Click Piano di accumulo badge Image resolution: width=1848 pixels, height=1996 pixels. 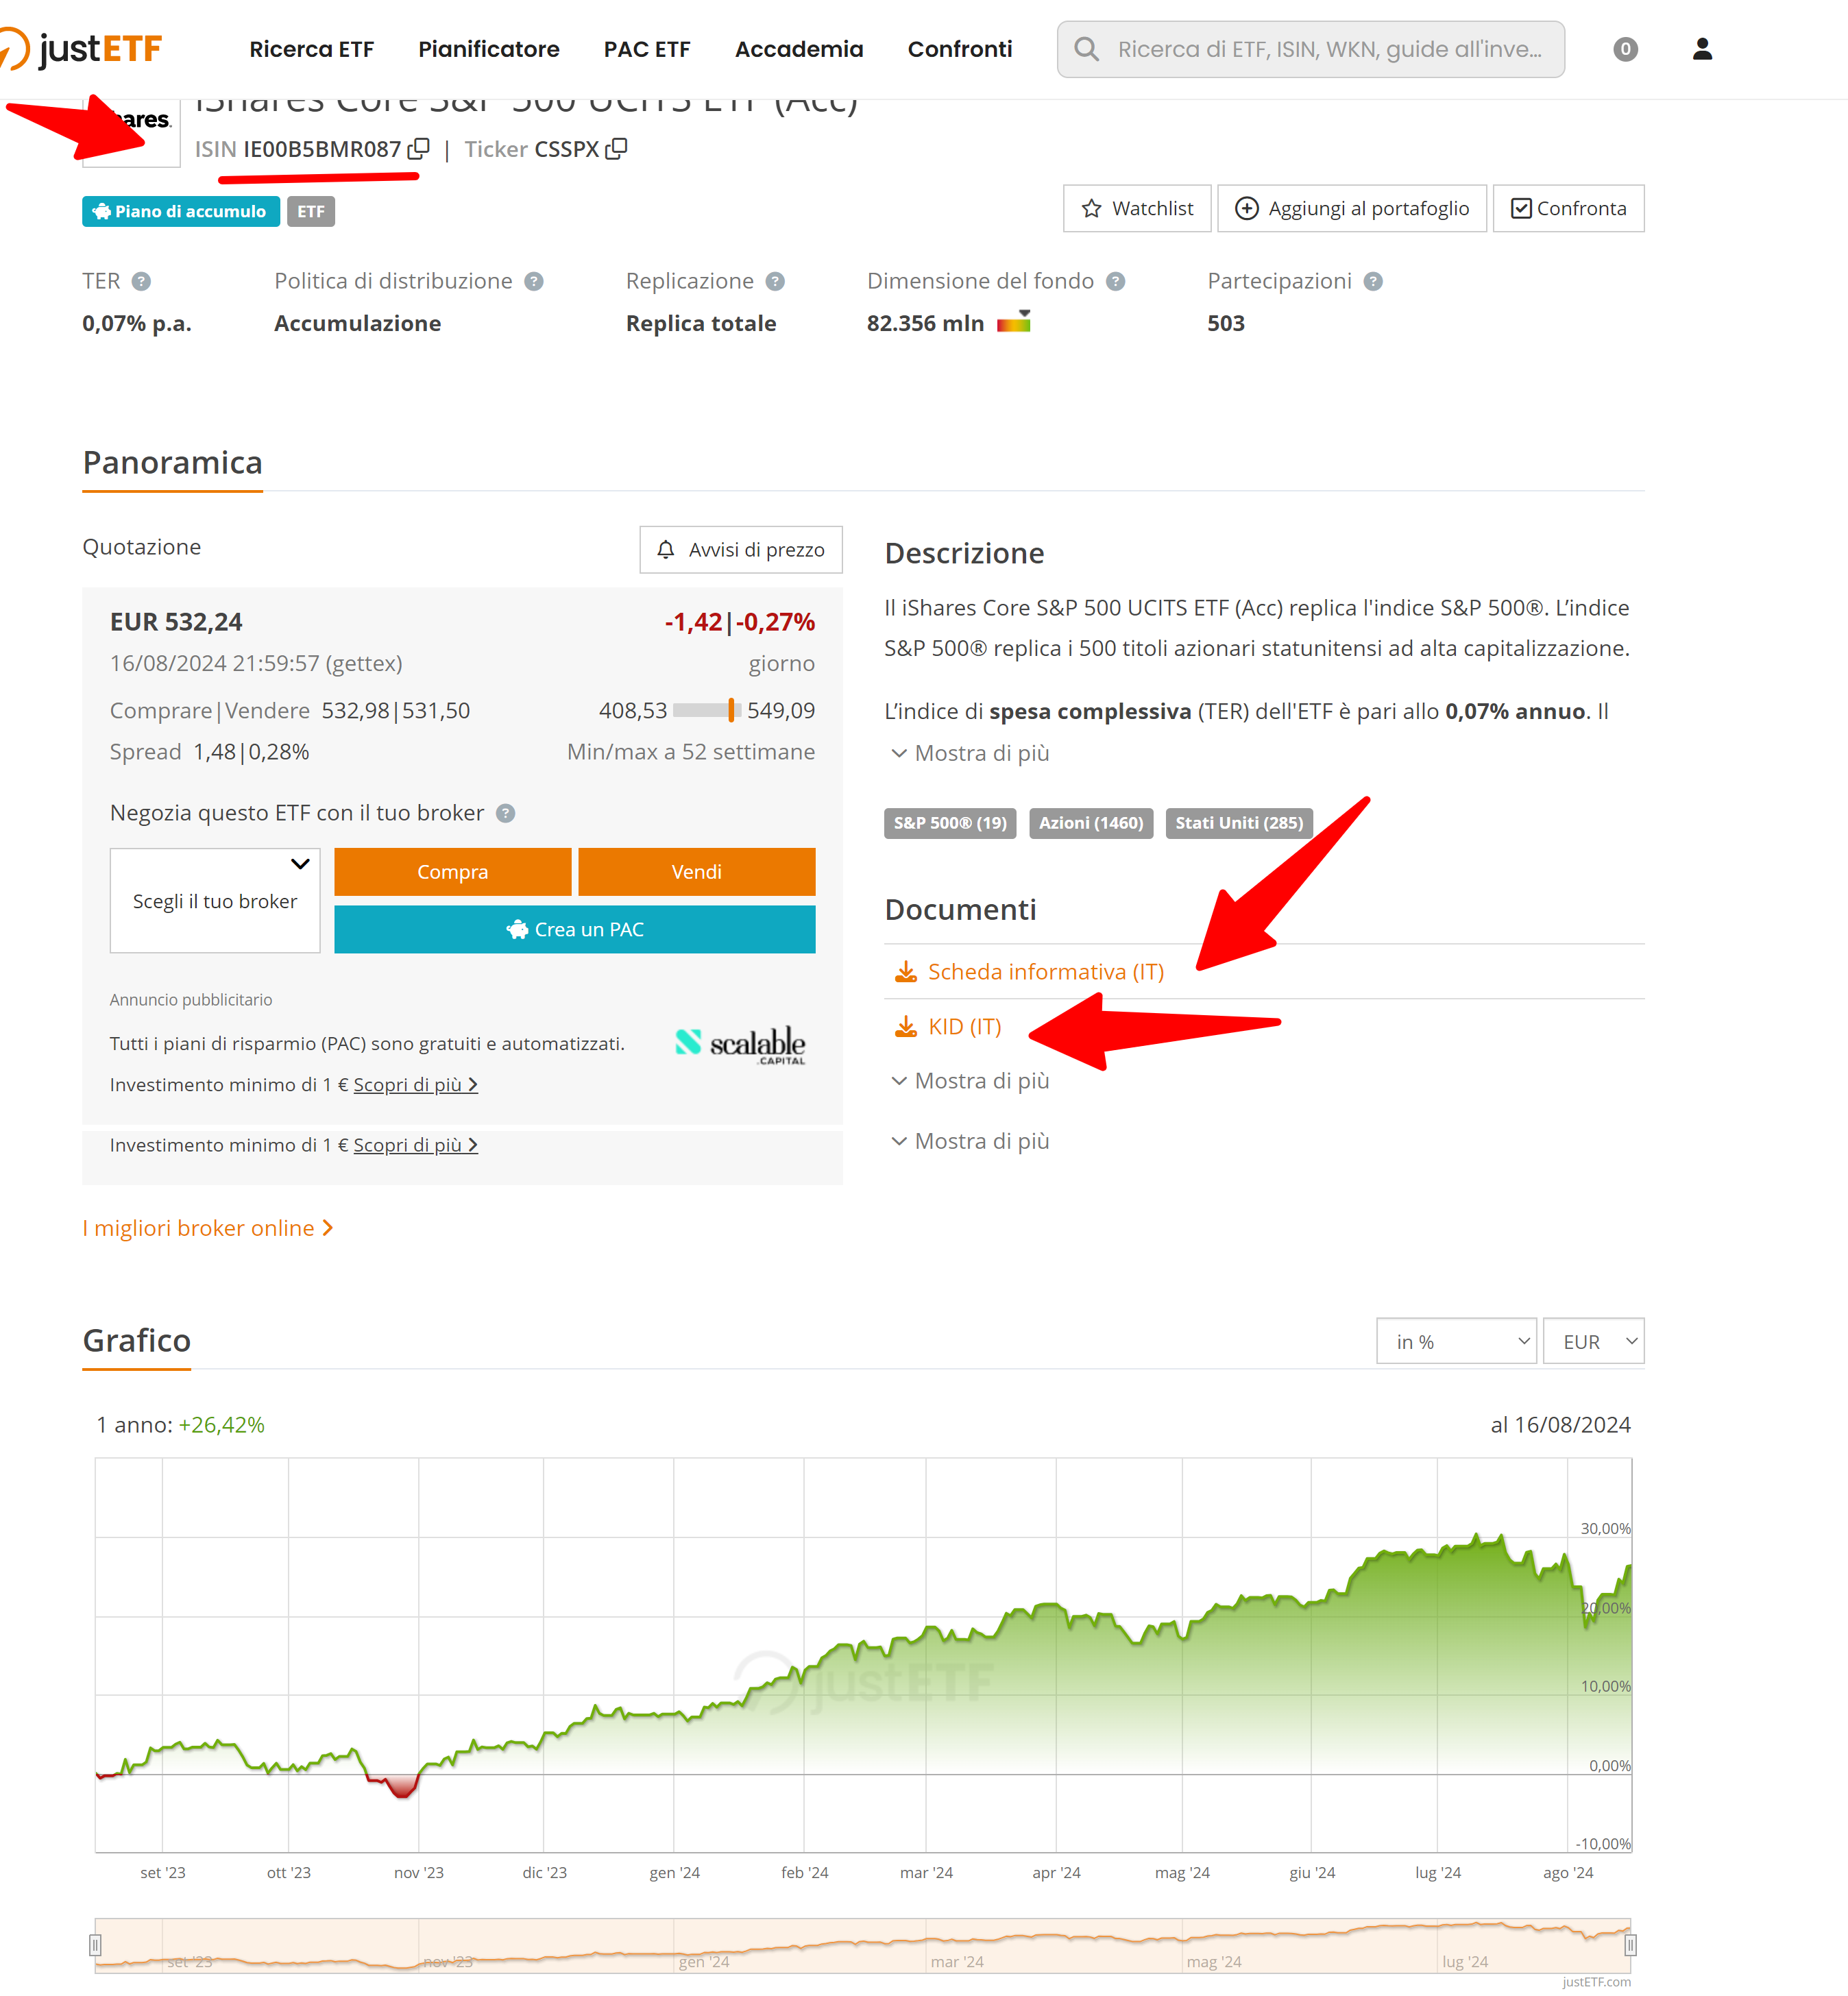[181, 212]
